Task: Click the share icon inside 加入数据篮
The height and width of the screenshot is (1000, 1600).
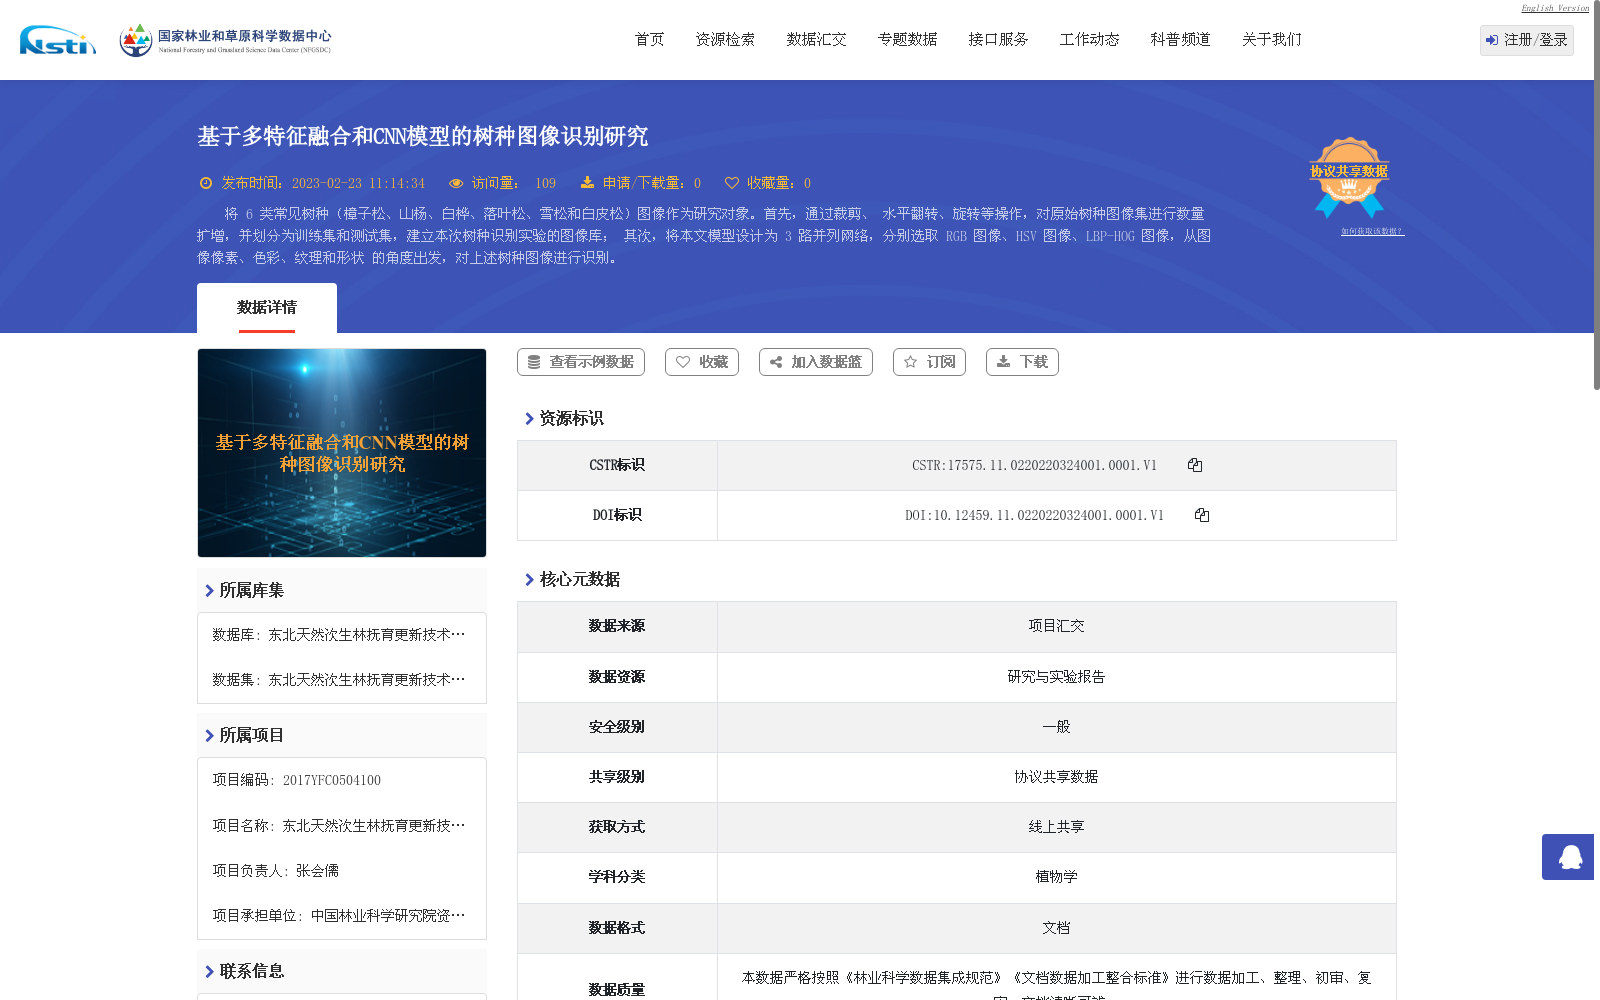Action: (x=776, y=362)
